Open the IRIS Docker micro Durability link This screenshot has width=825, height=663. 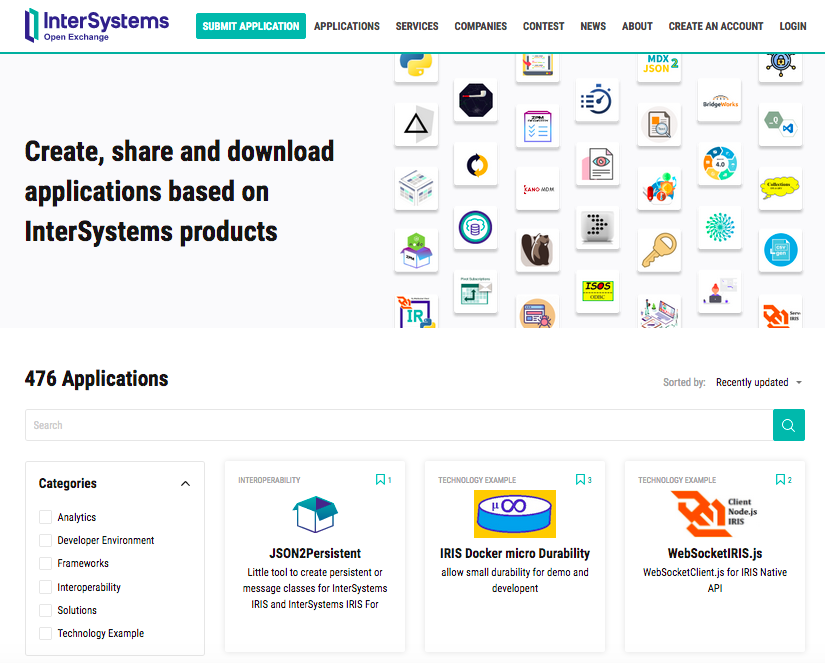(514, 553)
